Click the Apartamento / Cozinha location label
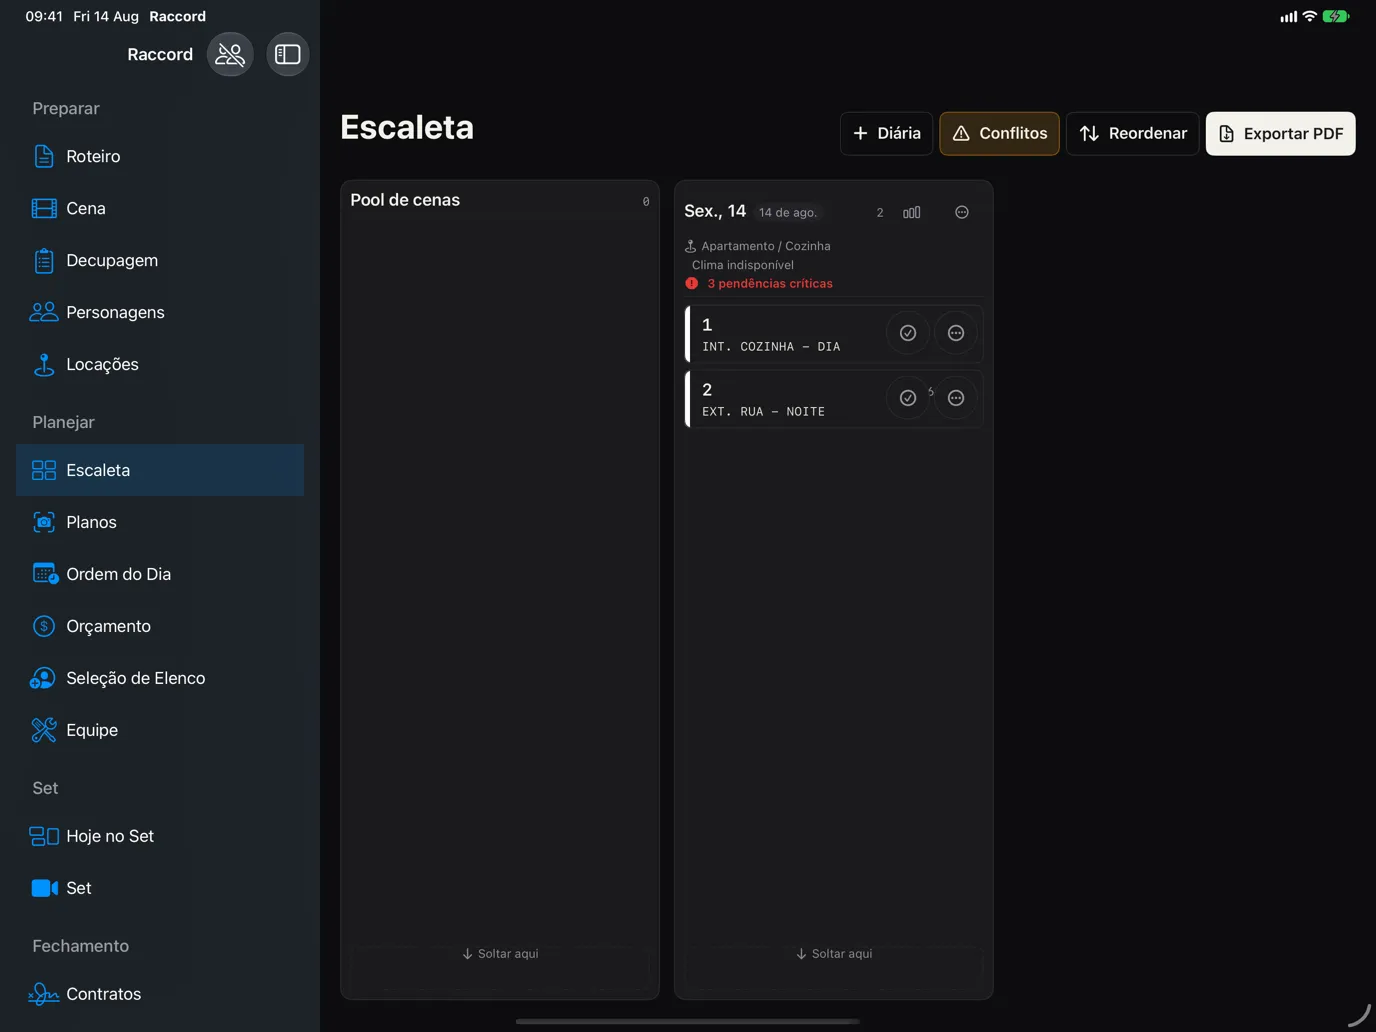 point(765,246)
